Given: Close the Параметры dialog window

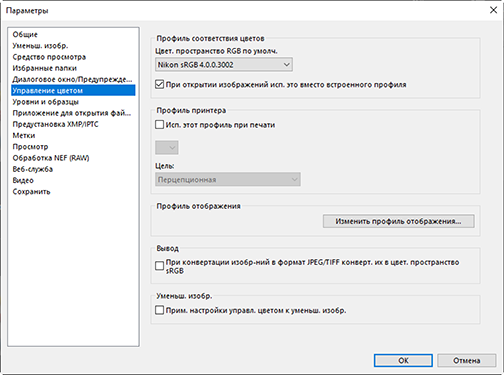Looking at the screenshot, I should click(x=493, y=10).
